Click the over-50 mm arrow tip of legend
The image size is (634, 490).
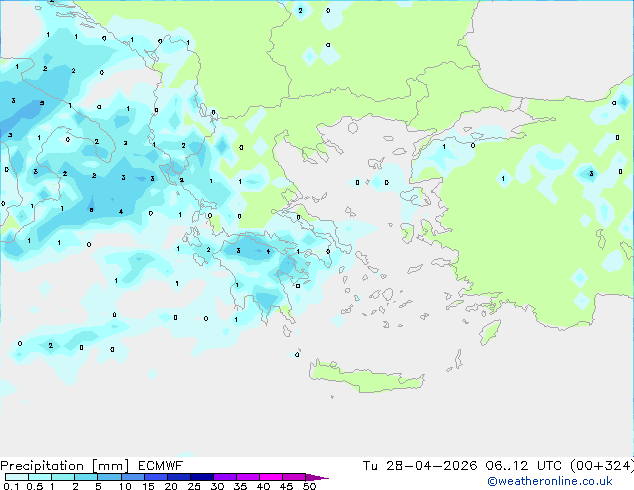pos(317,477)
